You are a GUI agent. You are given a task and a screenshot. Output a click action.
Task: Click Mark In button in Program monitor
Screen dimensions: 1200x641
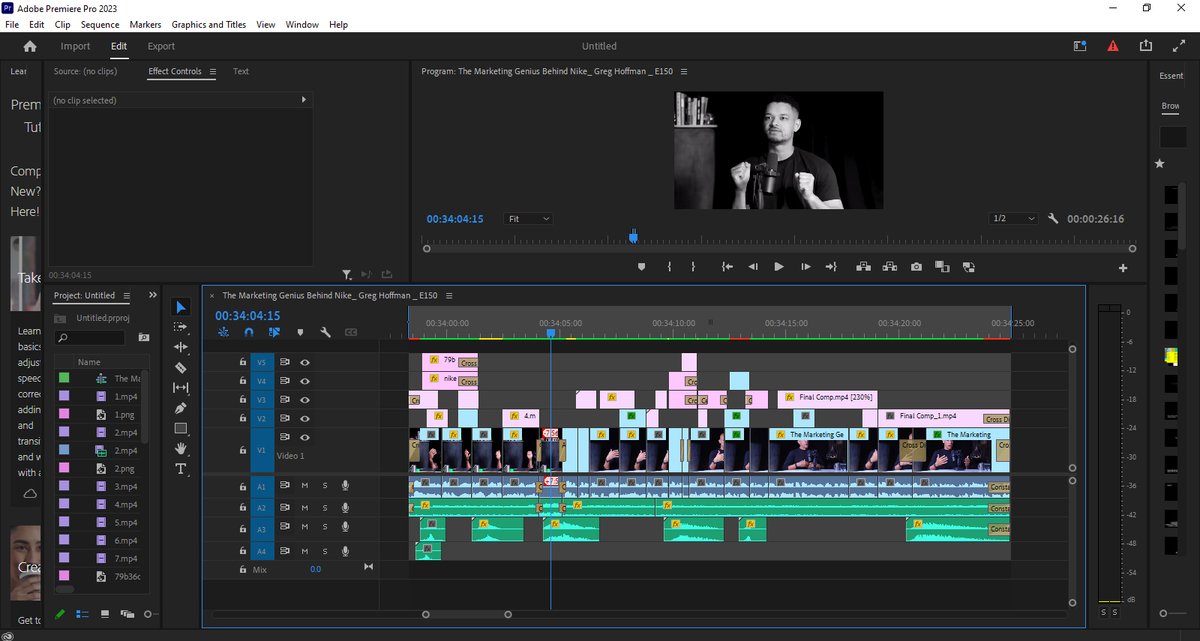click(x=669, y=267)
